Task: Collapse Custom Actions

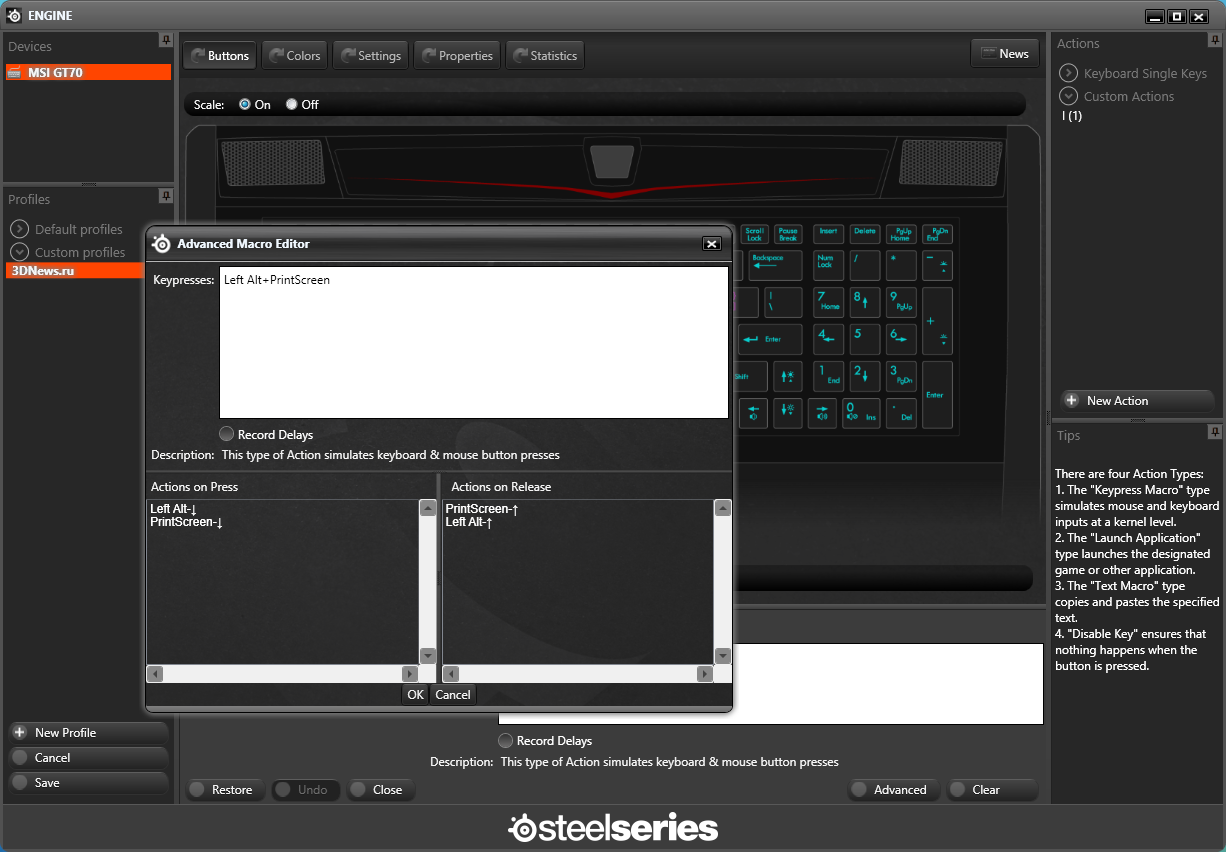Action: tap(1069, 96)
